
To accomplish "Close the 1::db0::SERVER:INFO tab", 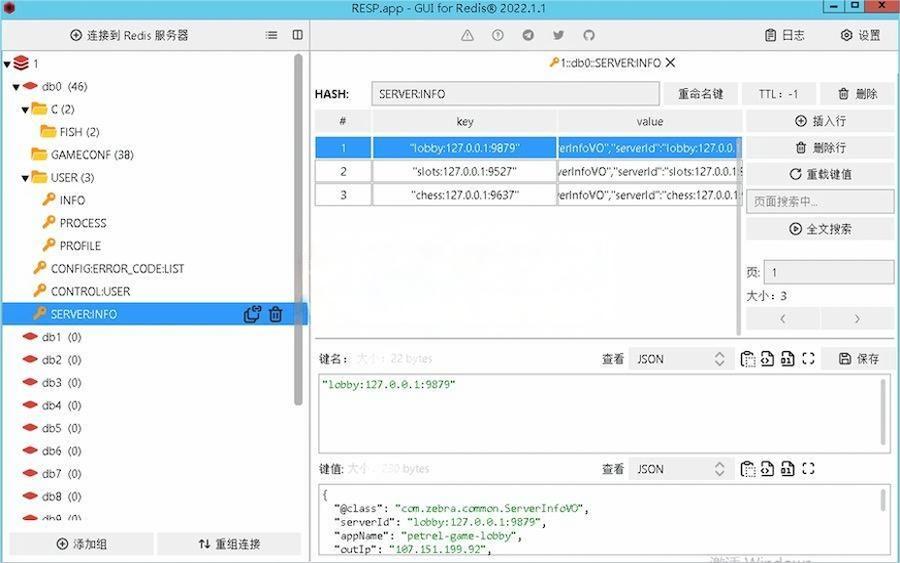I will (670, 63).
